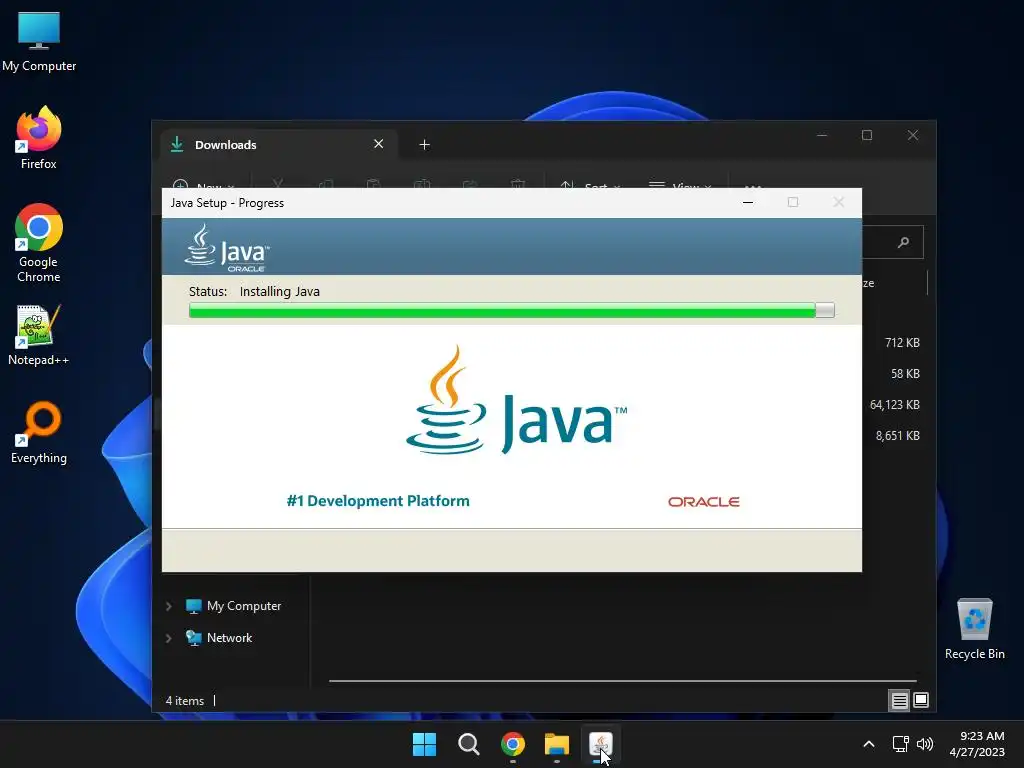This screenshot has height=768, width=1024.
Task: Click the Java Oracle logo in header
Action: (227, 248)
